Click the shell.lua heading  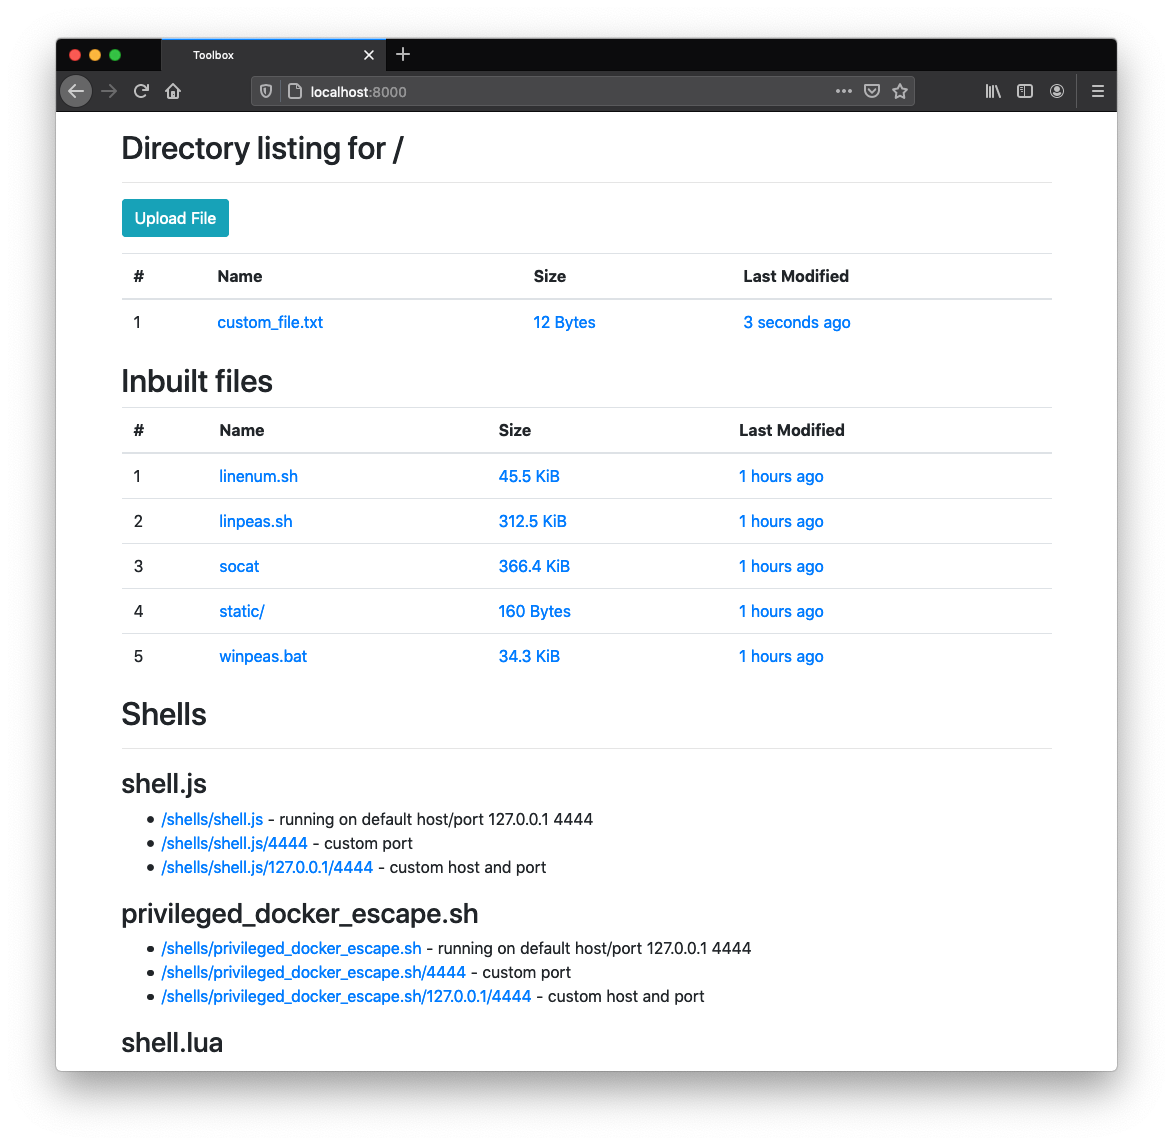tap(172, 1043)
